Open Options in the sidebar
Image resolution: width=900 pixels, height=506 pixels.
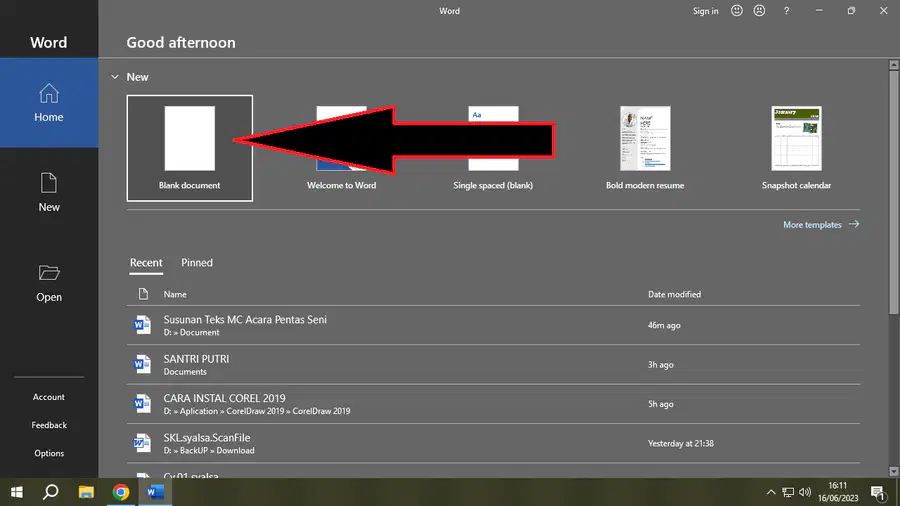[x=49, y=453]
